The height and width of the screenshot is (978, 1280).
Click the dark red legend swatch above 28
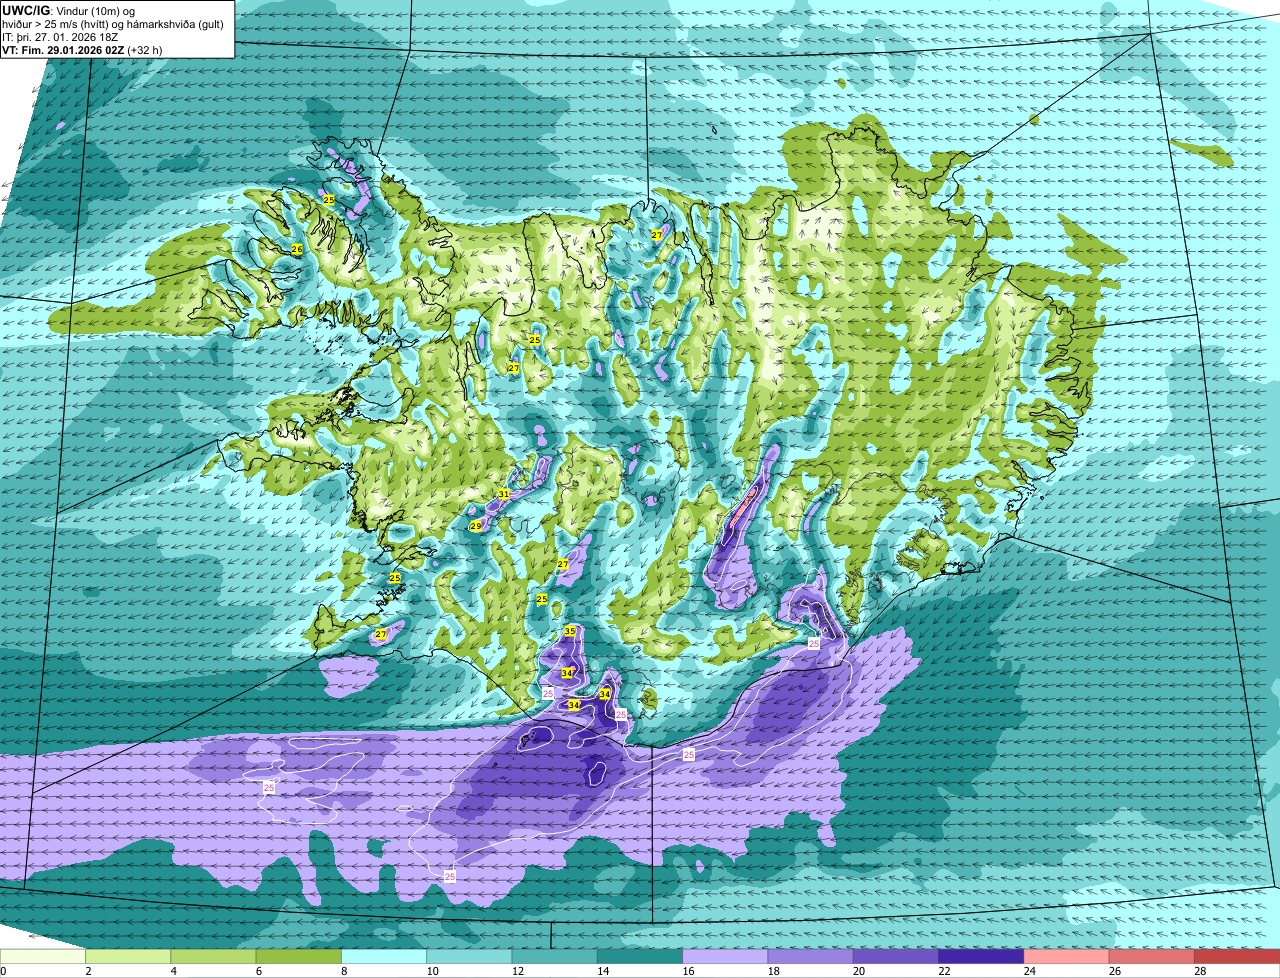click(1237, 956)
